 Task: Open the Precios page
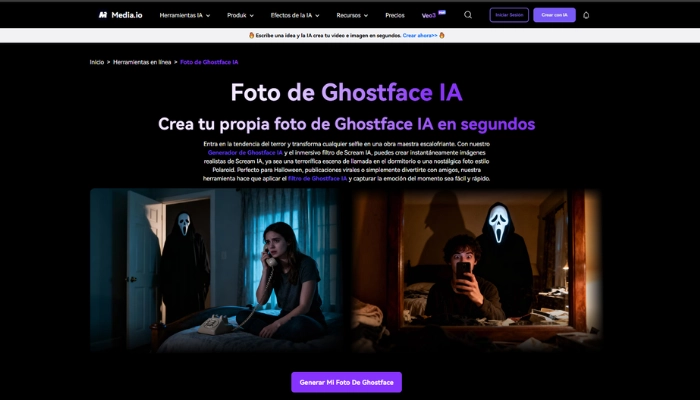click(x=395, y=15)
